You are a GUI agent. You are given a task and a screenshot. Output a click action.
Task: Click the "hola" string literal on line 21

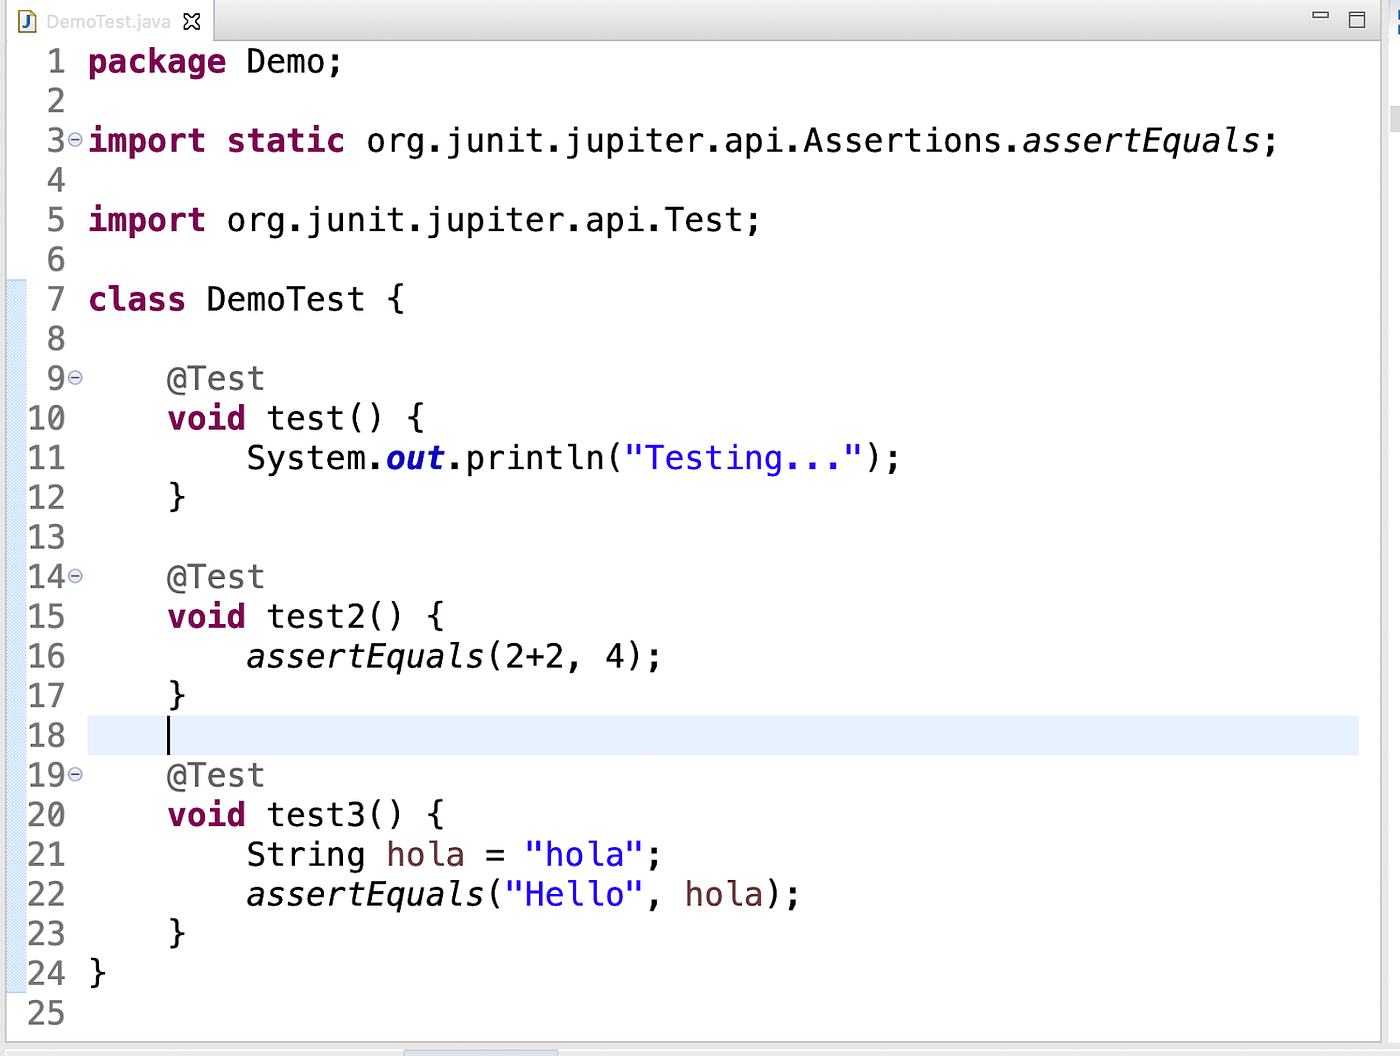[x=583, y=854]
